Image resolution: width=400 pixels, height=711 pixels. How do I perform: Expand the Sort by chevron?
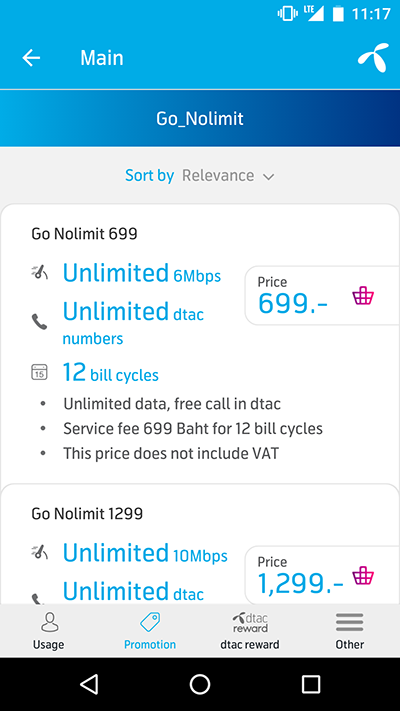(x=269, y=176)
